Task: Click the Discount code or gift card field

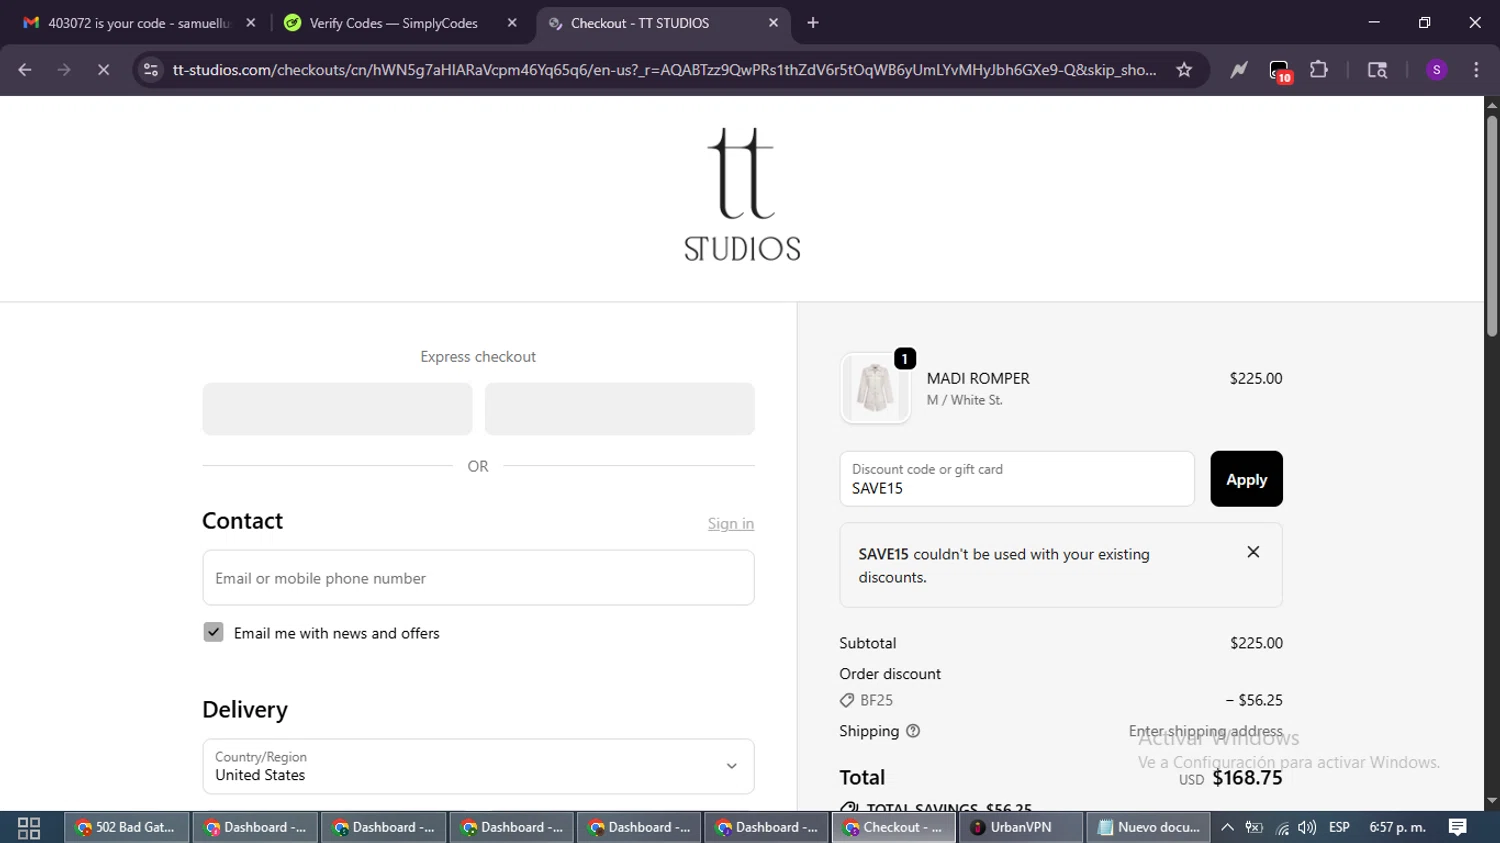Action: [1017, 479]
